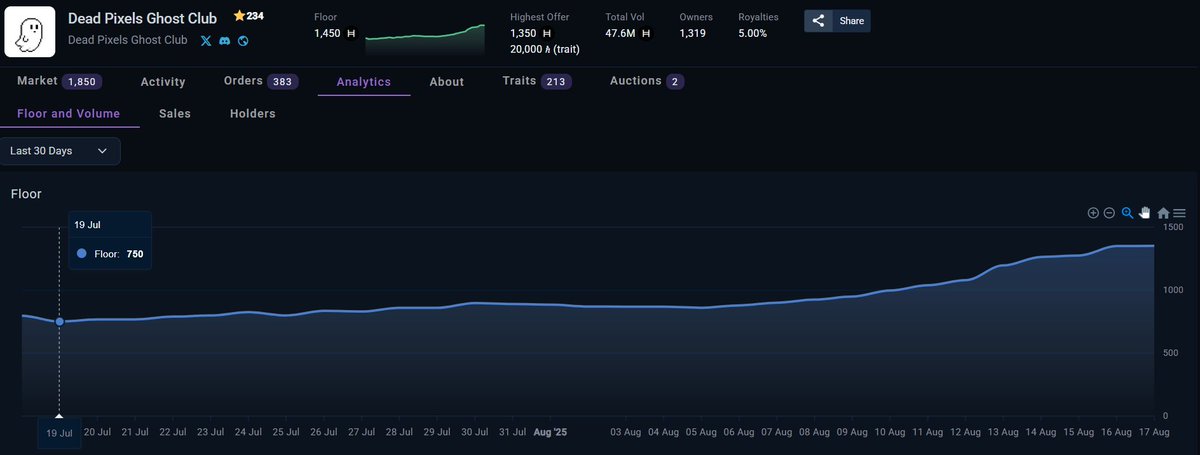Click the Floor chart heading
Image resolution: width=1200 pixels, height=455 pixels.
(26, 194)
